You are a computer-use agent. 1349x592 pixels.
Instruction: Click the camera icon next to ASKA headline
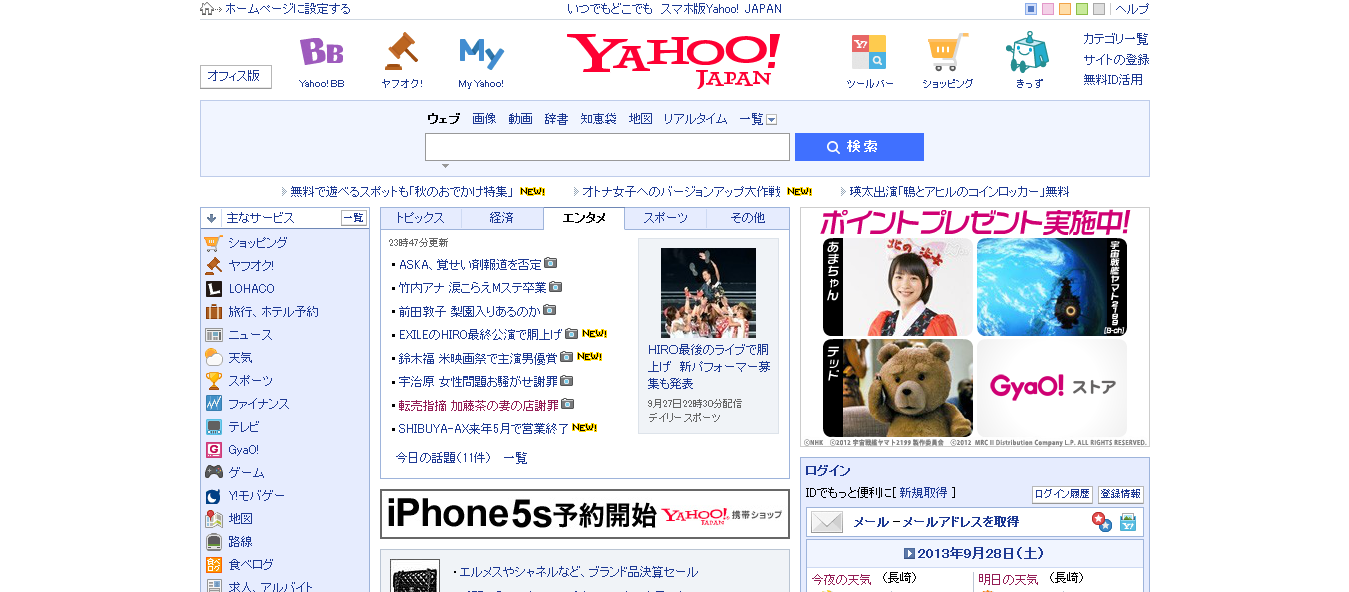click(x=551, y=263)
